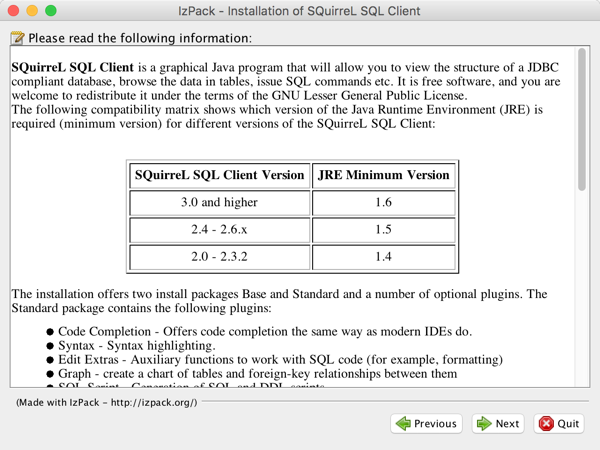Click the '1.4' JRE version cell
The image size is (600, 450).
point(383,257)
